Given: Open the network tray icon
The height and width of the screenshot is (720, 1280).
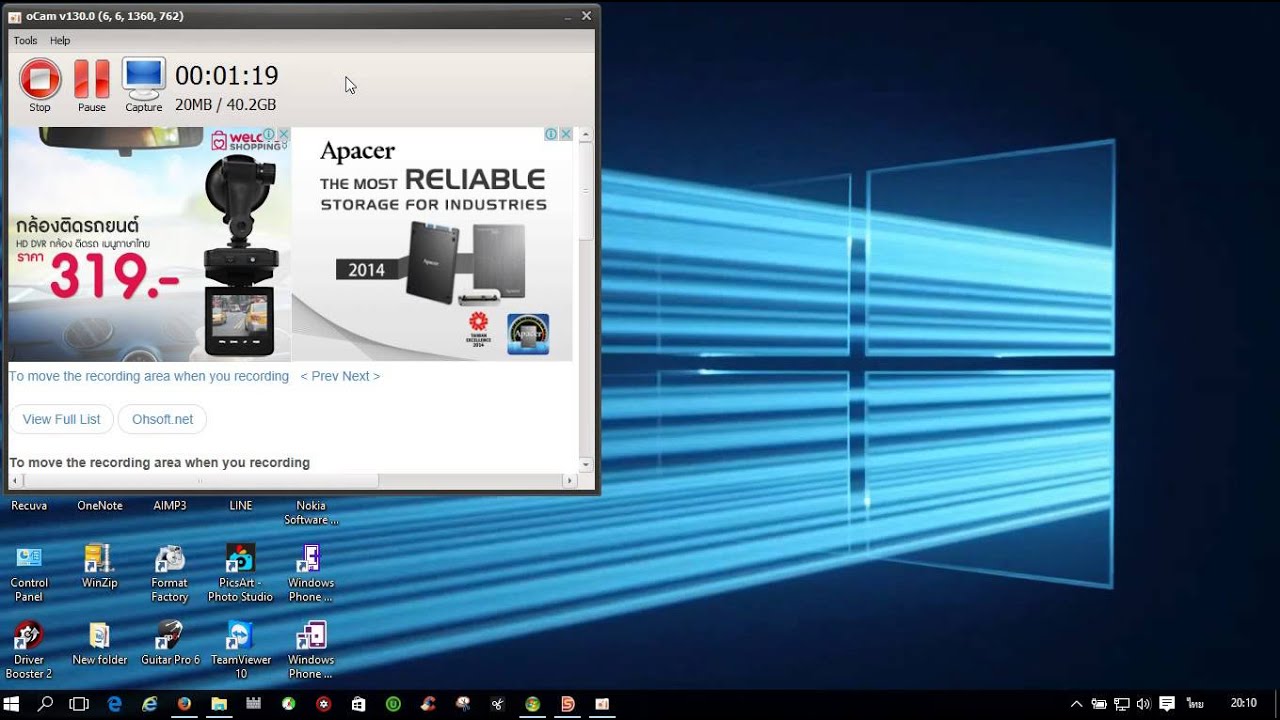Looking at the screenshot, I should [1122, 704].
